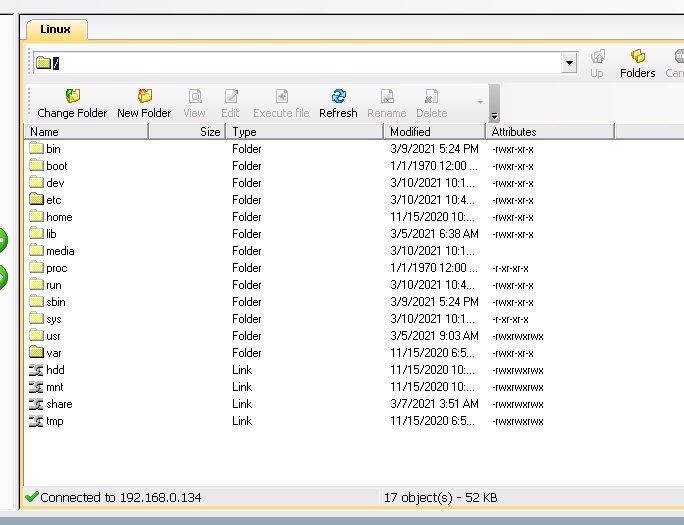Switch to the Linux tab
Screen dimensions: 684x525
(x=55, y=29)
